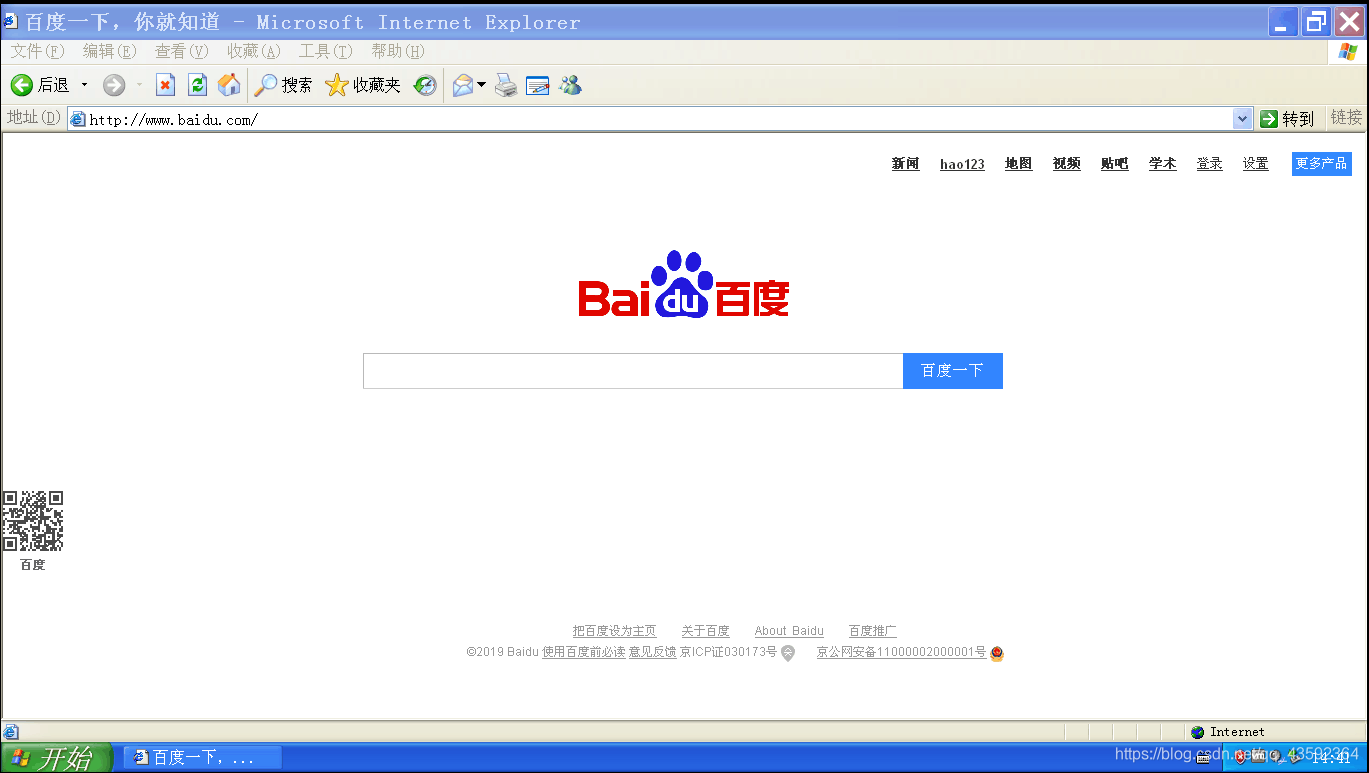Image resolution: width=1369 pixels, height=773 pixels.
Task: Click the 百度一下 search button
Action: [x=952, y=371]
